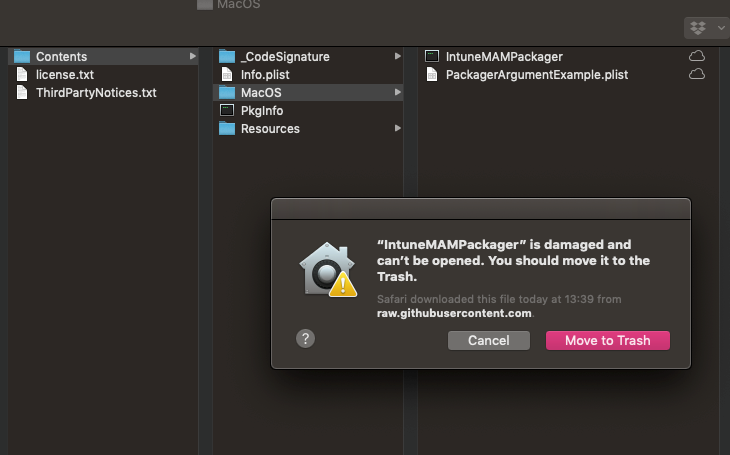Select the Resources folder icon

[227, 129]
